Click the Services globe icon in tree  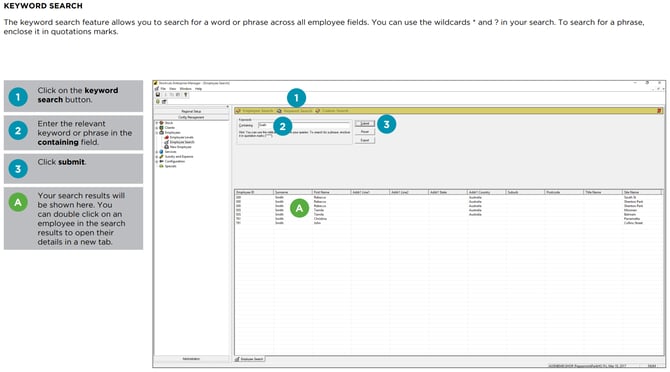pyautogui.click(x=162, y=152)
